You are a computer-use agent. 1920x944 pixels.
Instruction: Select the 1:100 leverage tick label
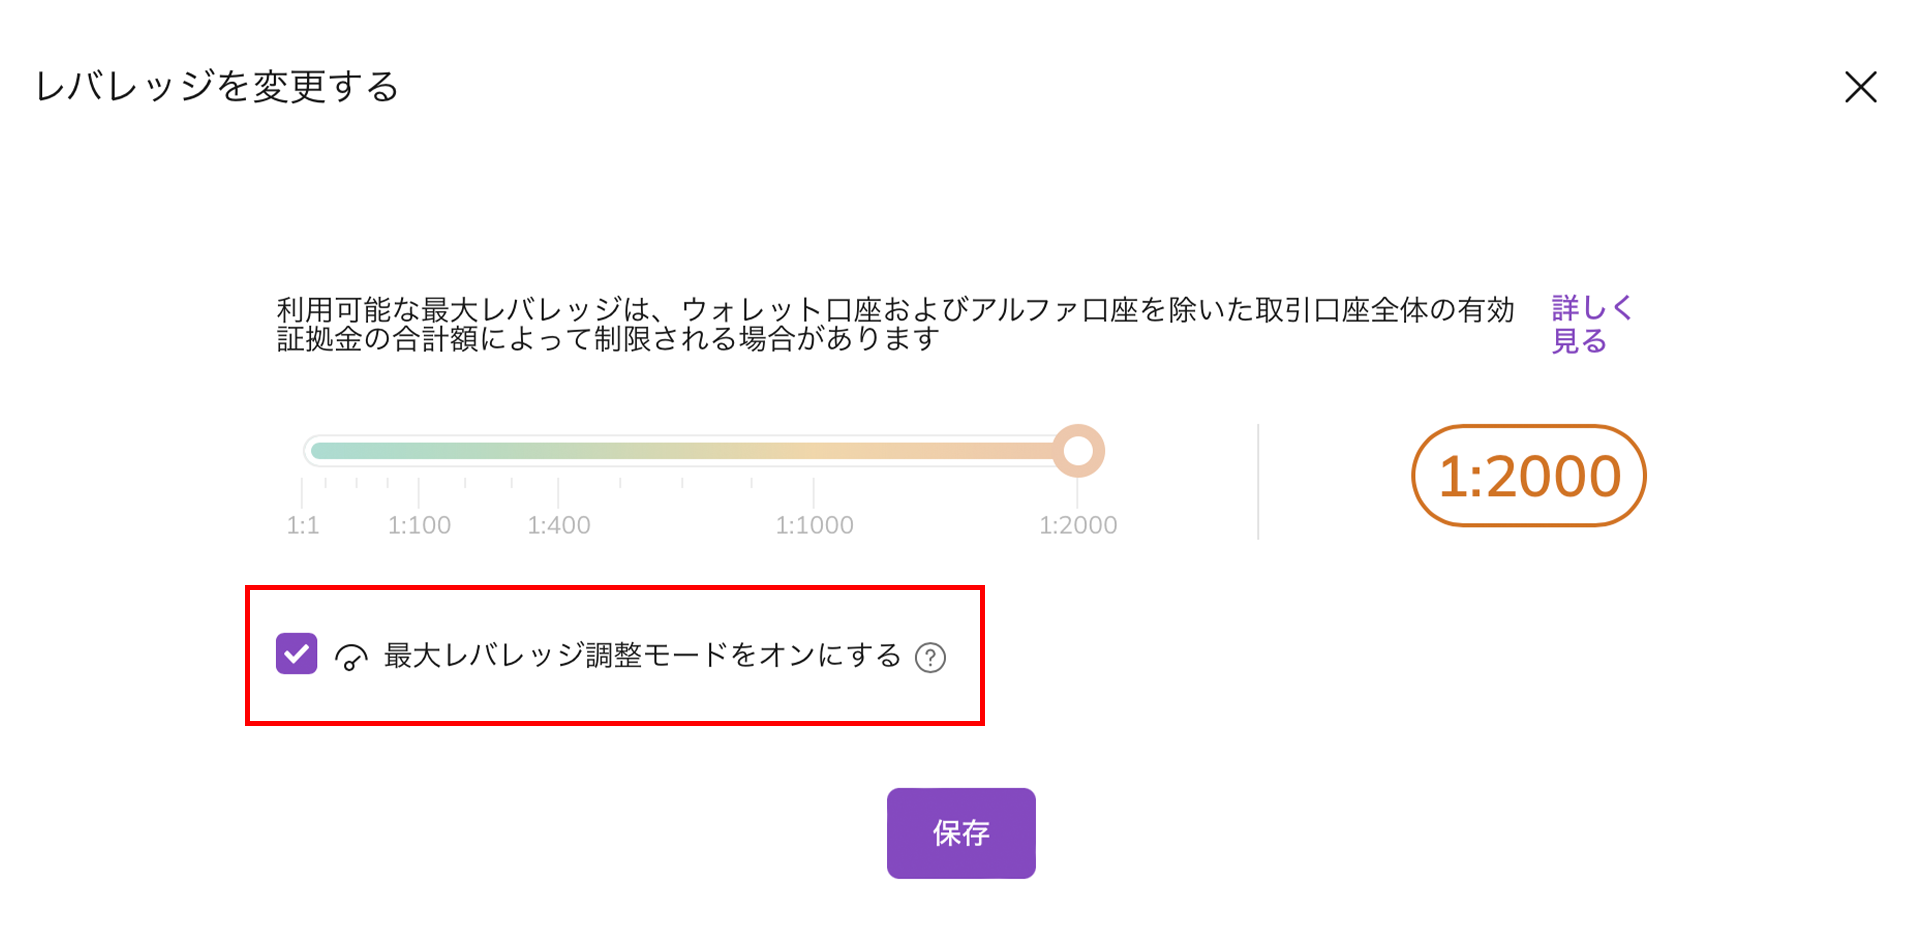tap(419, 525)
